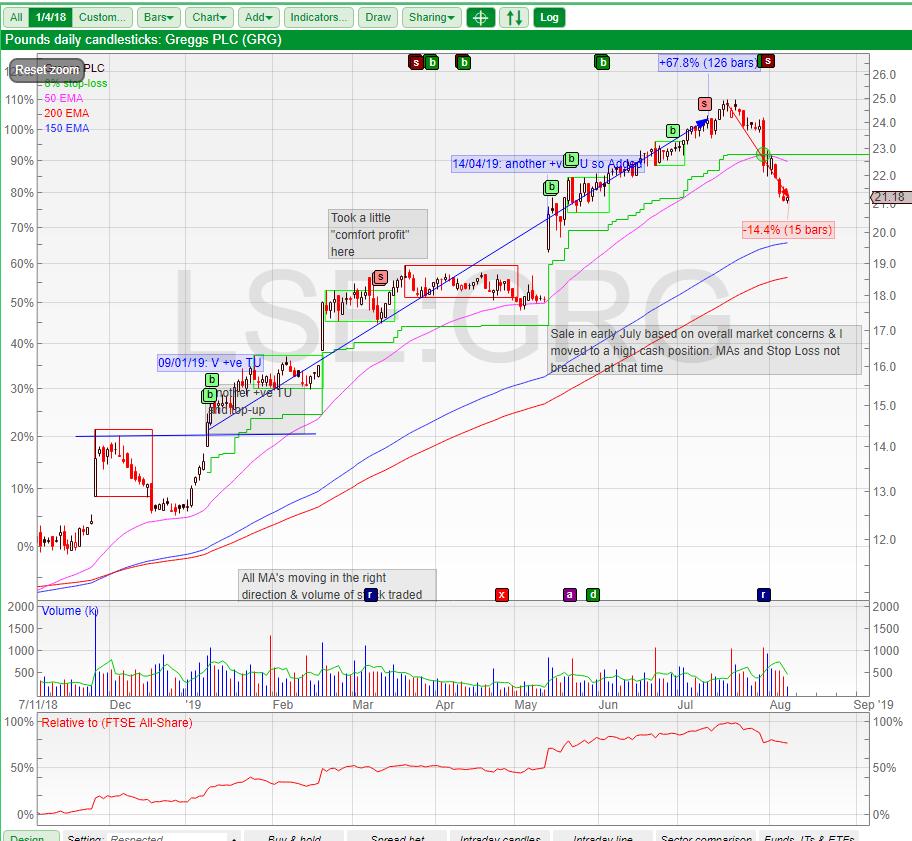Click the pink 's' sell marker near March candles
The width and height of the screenshot is (912, 841).
point(380,277)
